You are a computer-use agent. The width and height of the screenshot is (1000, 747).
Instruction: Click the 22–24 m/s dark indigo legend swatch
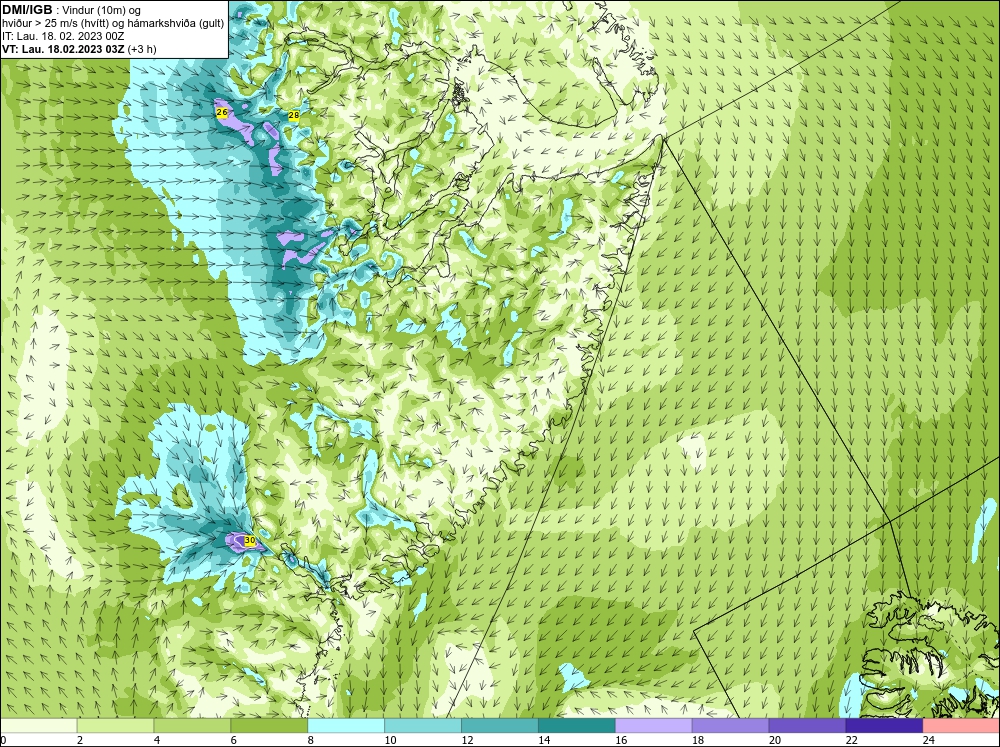(884, 726)
